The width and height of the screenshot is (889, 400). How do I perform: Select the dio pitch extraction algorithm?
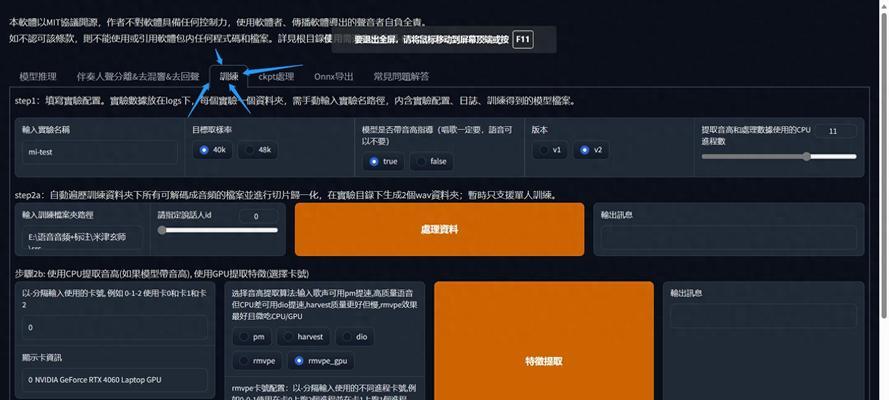click(x=354, y=337)
